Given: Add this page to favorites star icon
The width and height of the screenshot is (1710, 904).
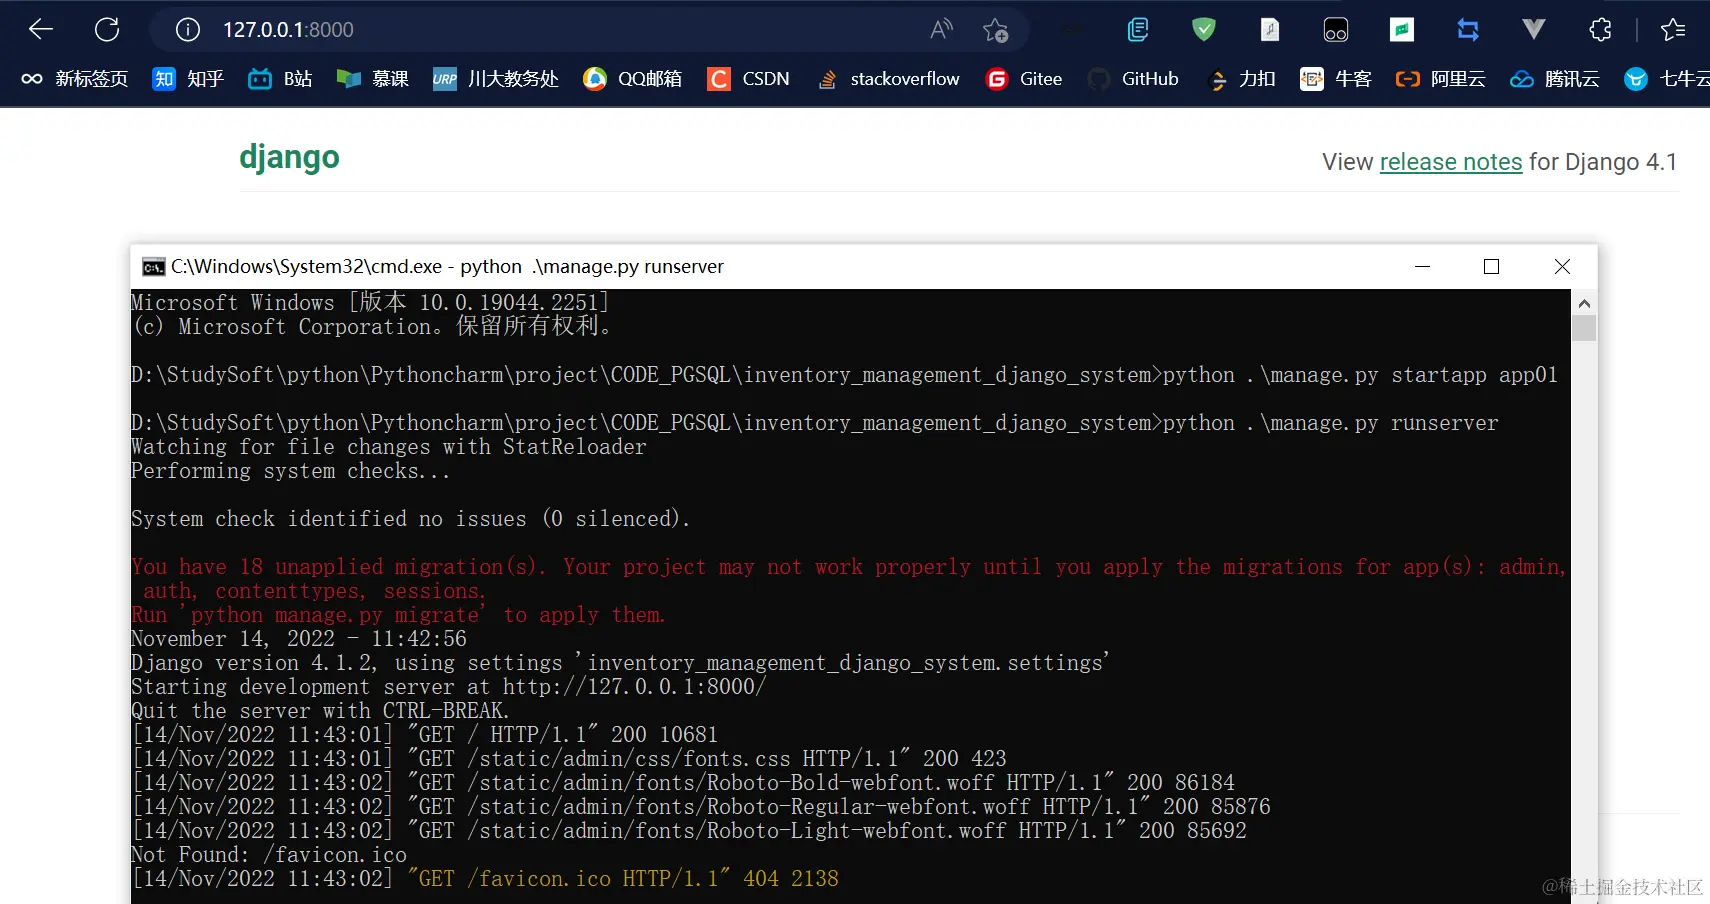Looking at the screenshot, I should pyautogui.click(x=995, y=30).
